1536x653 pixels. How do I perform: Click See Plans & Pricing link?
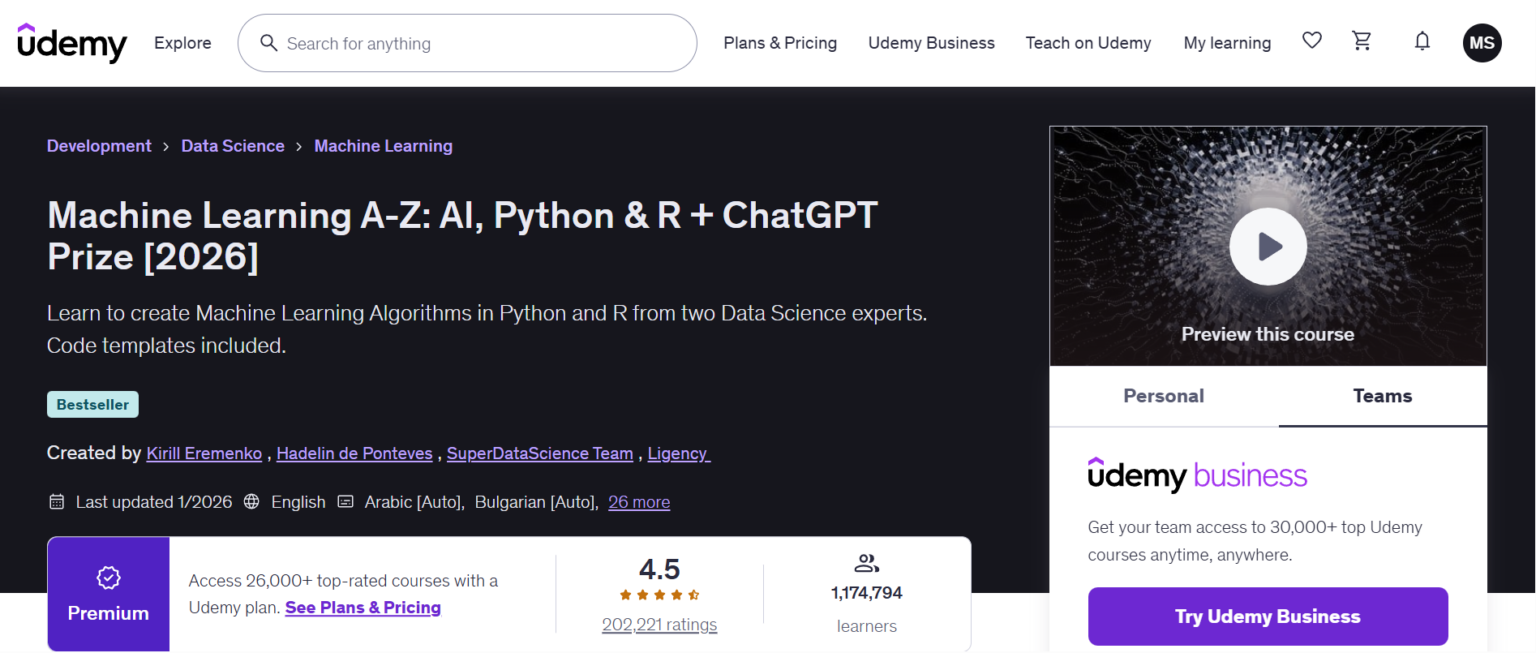(363, 608)
